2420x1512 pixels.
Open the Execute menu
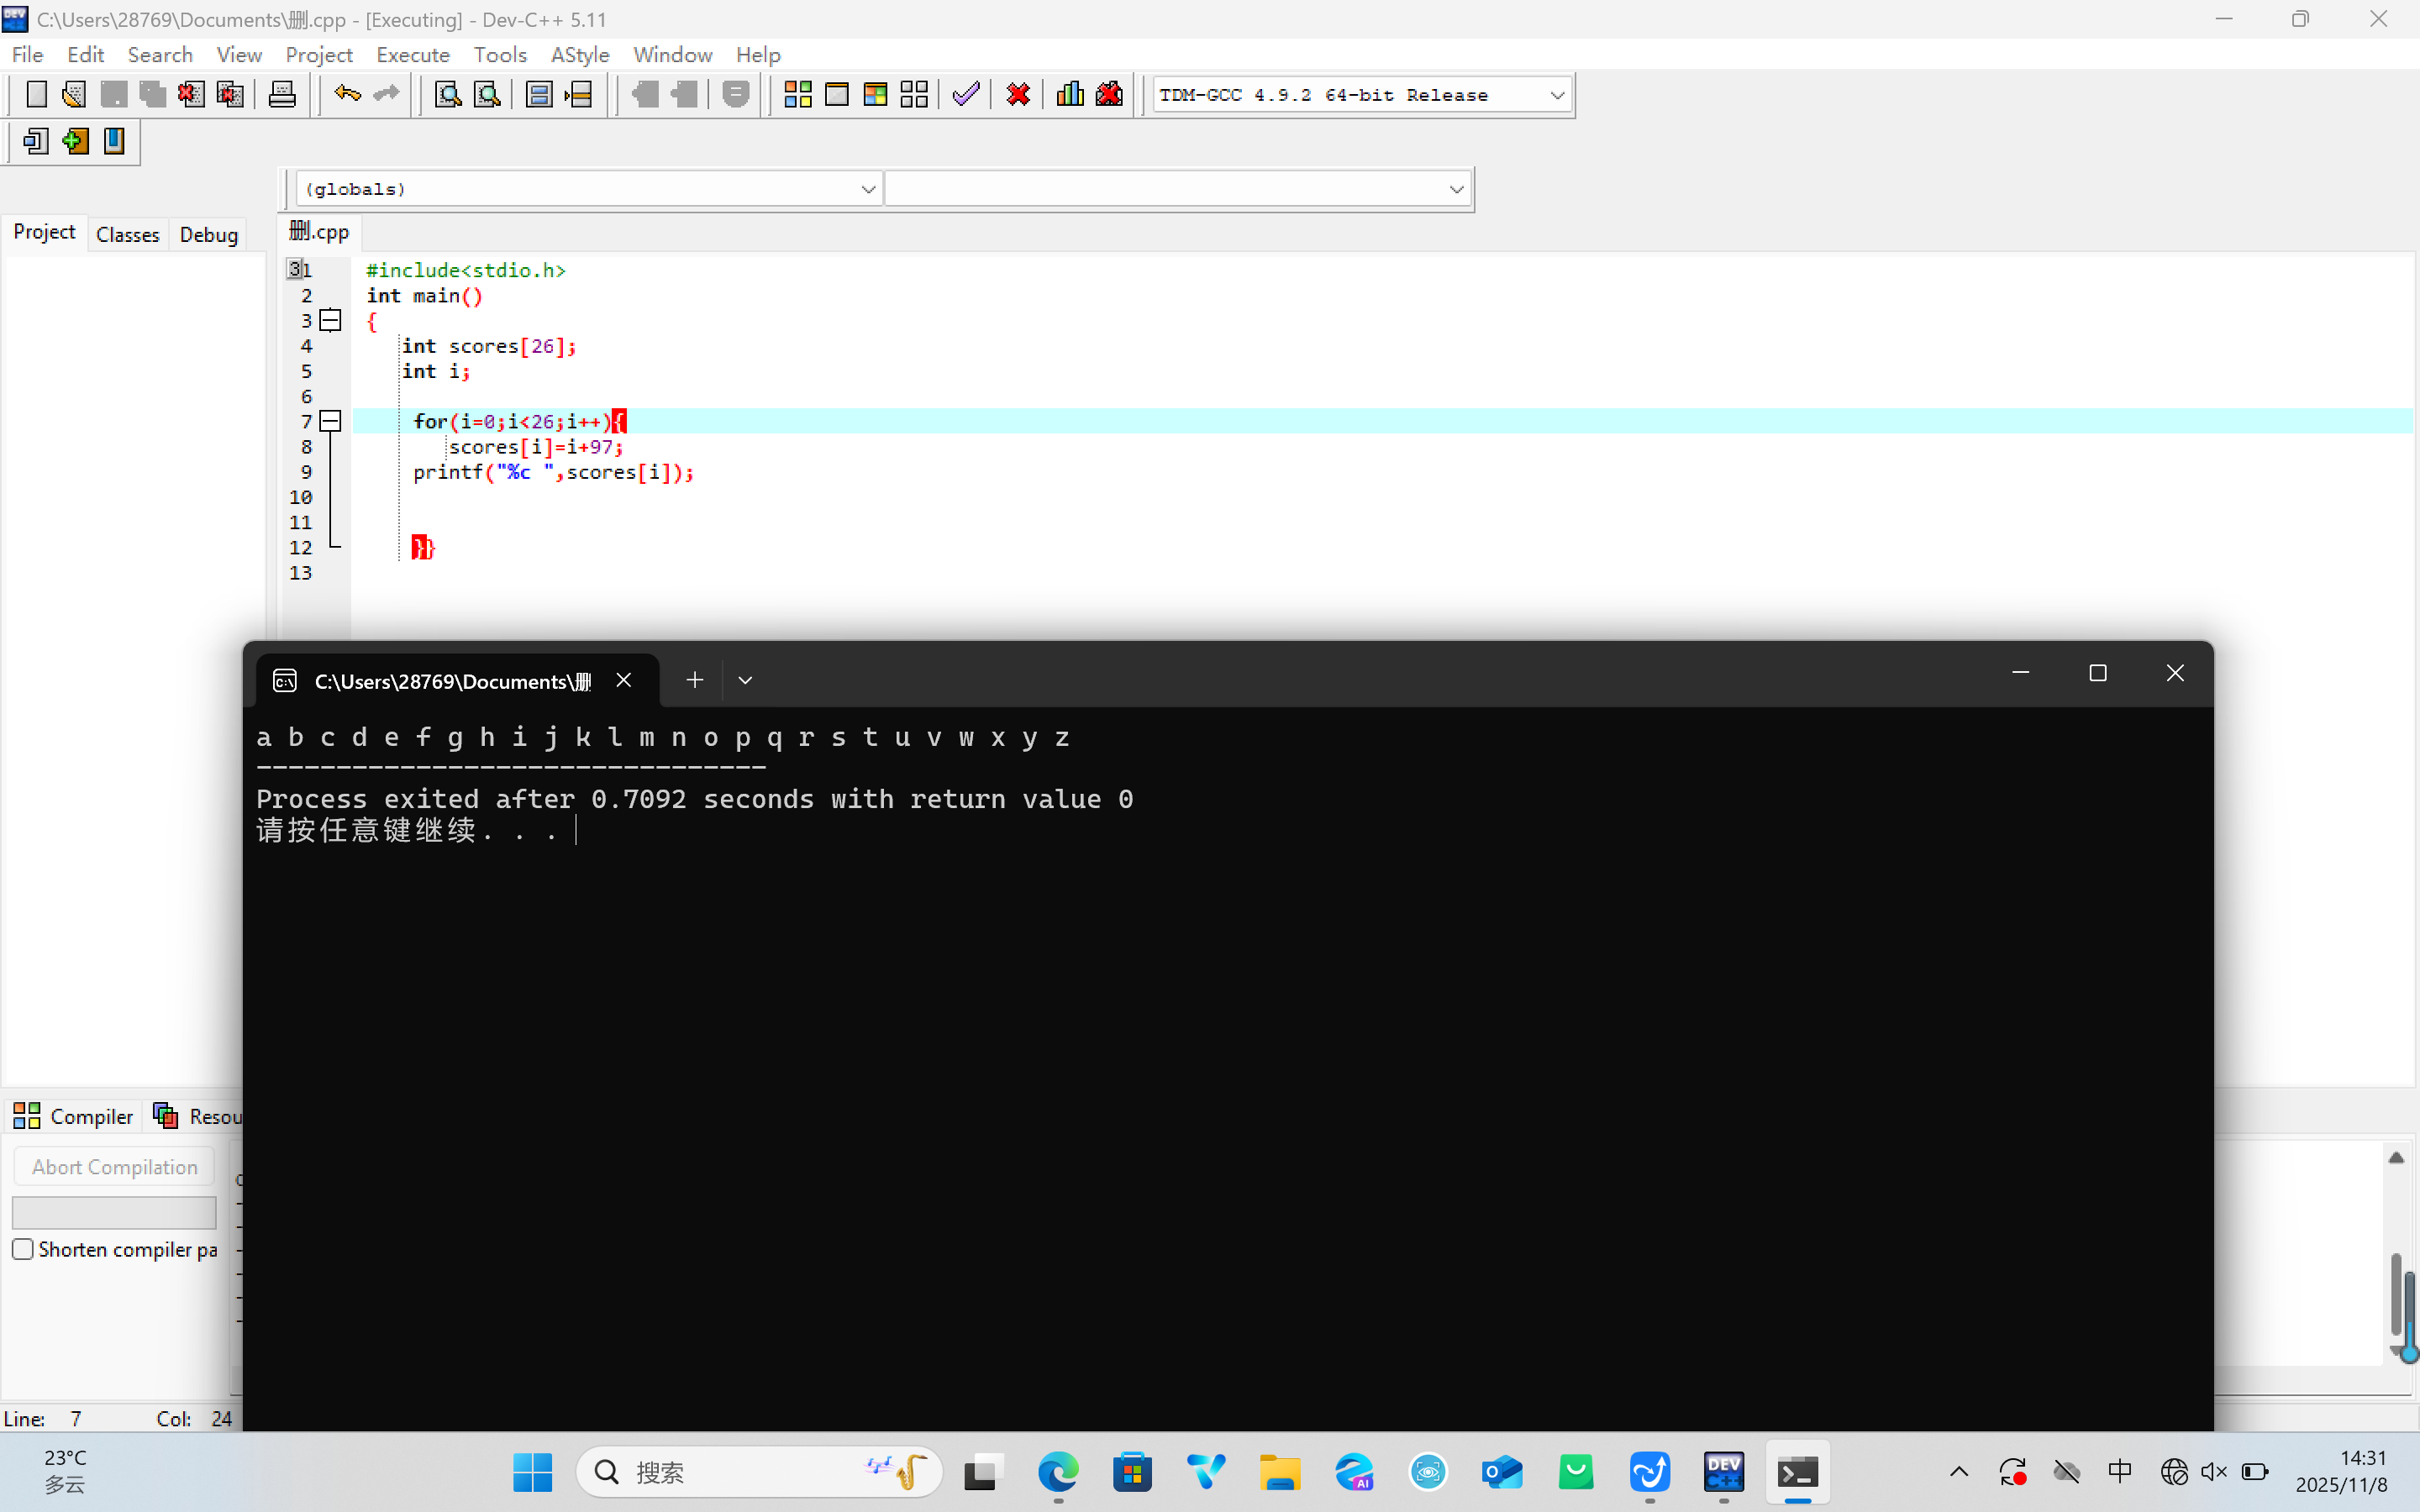(412, 54)
